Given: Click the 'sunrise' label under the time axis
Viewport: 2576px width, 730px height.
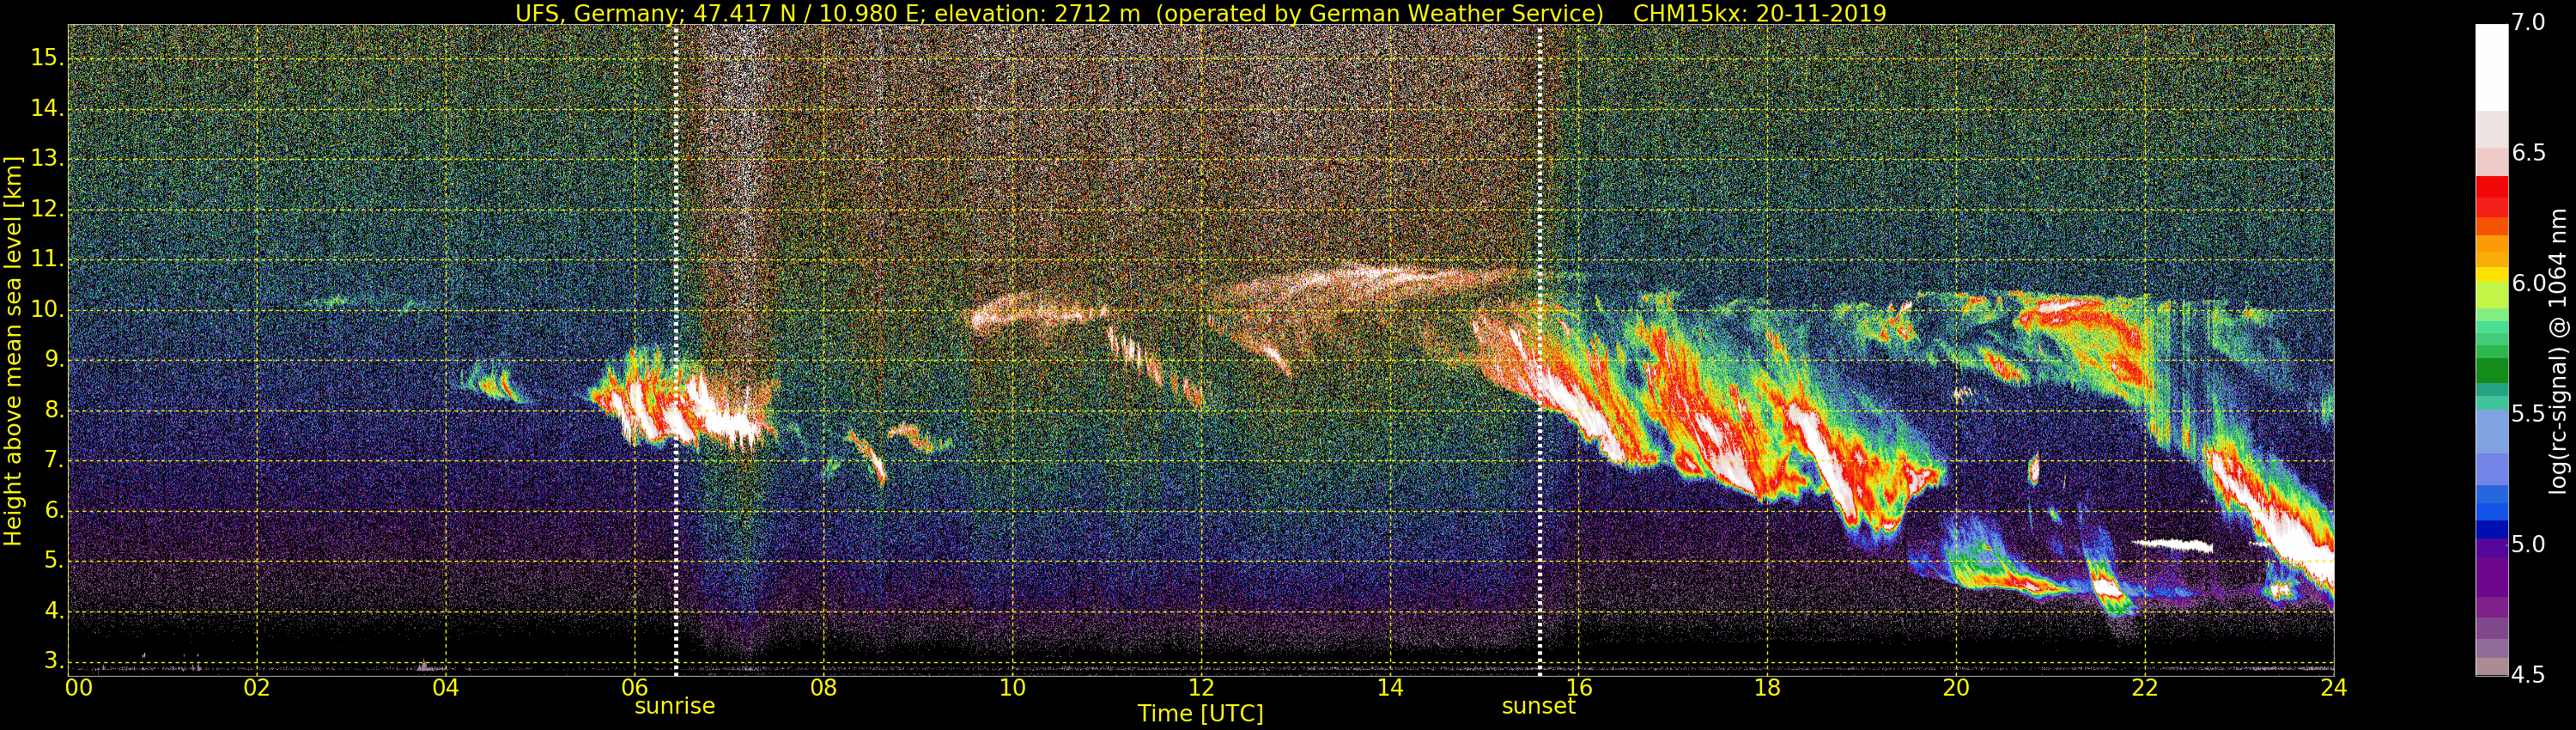Looking at the screenshot, I should click(x=675, y=706).
